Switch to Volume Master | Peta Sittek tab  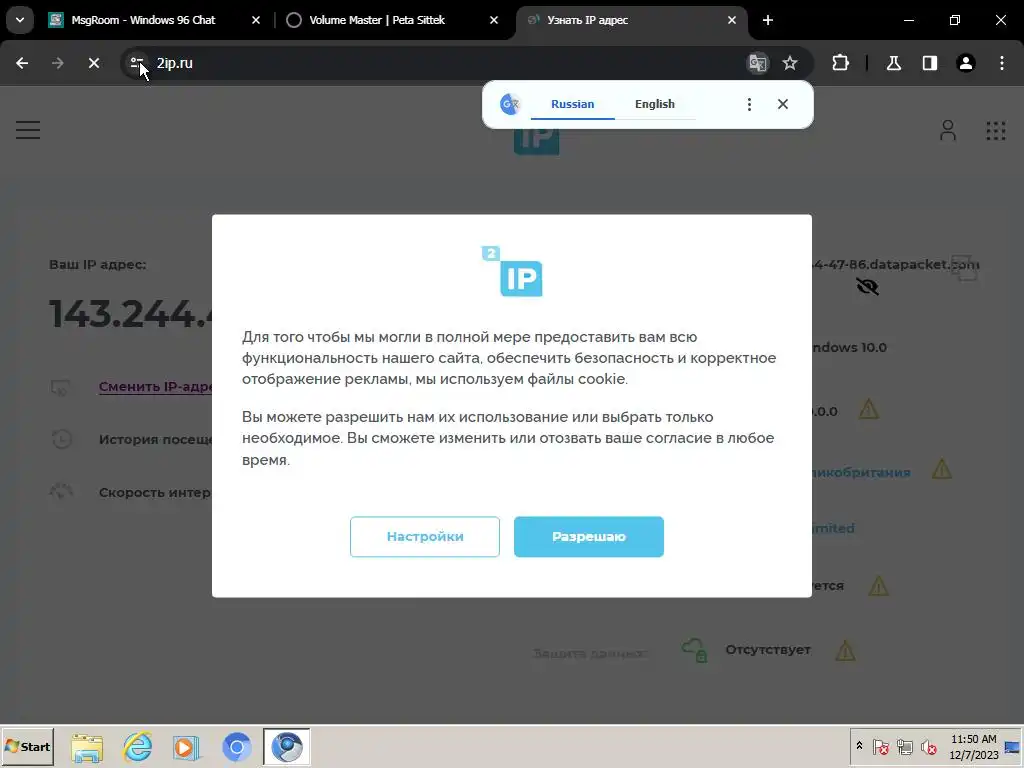click(377, 20)
